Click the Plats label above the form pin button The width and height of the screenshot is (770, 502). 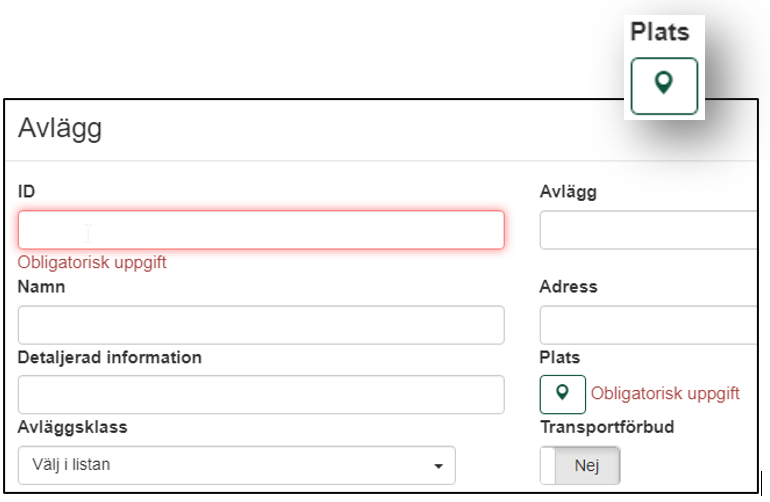pyautogui.click(x=560, y=358)
